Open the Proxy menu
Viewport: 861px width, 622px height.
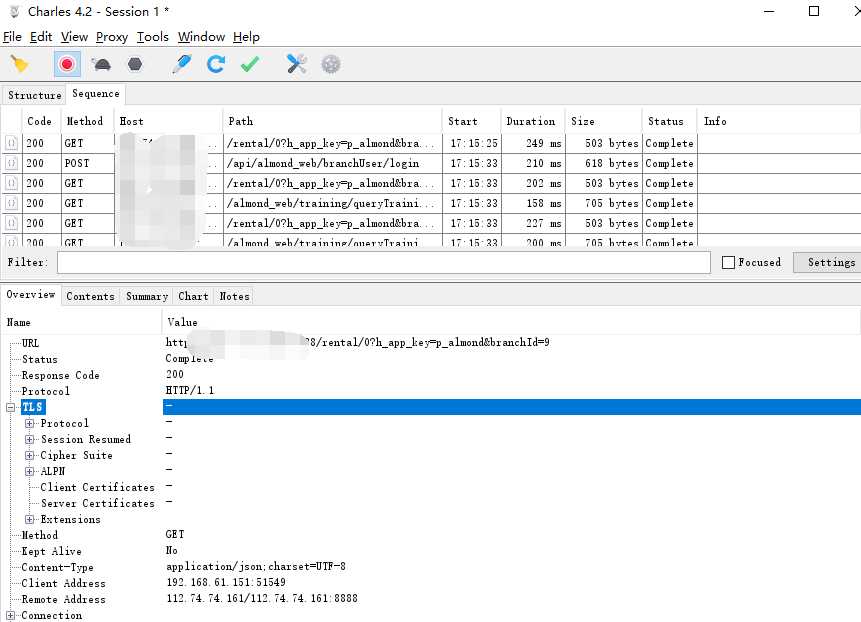pos(111,37)
